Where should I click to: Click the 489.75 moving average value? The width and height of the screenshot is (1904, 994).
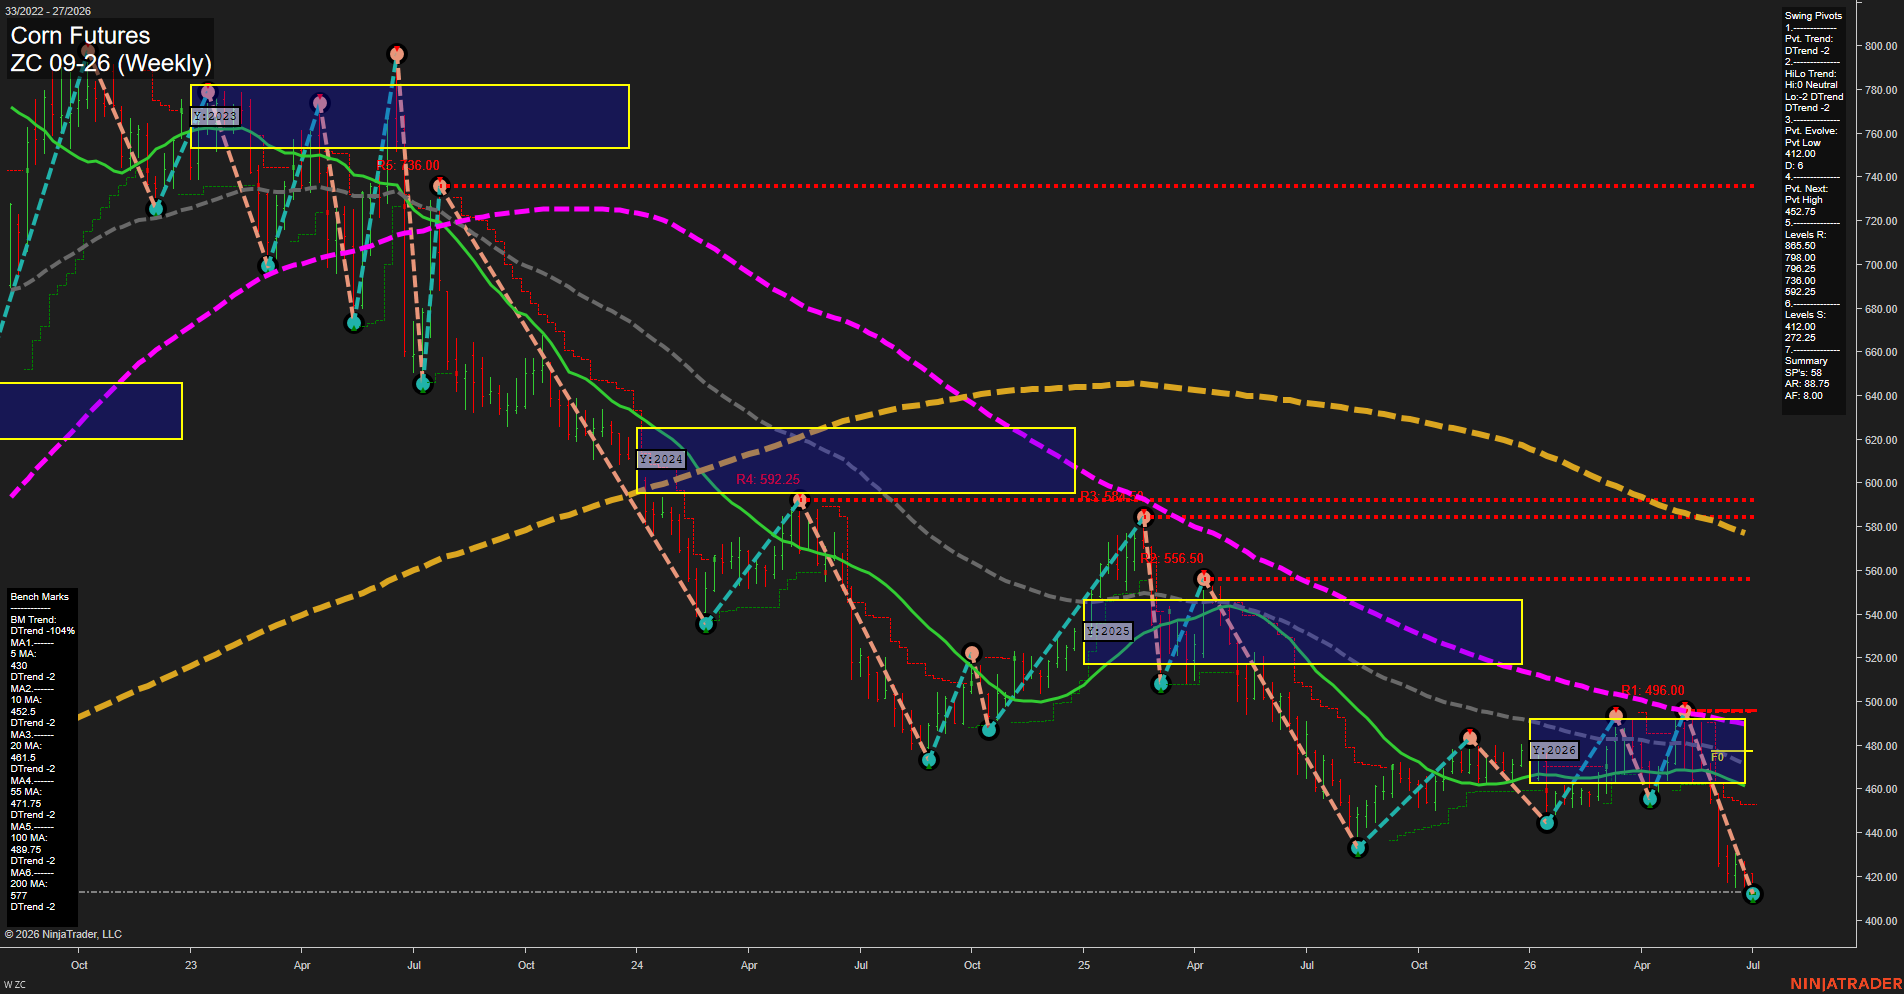click(26, 850)
